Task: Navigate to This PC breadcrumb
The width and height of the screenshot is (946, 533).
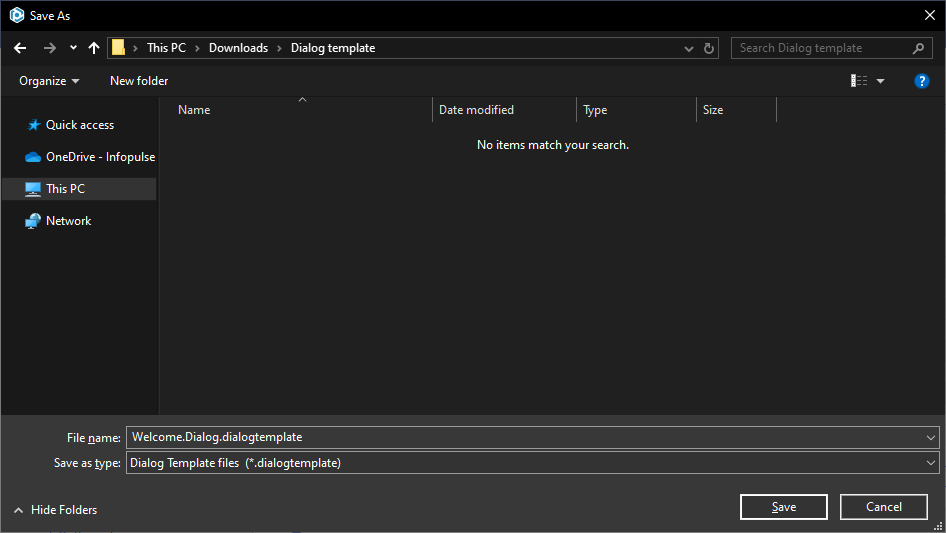Action: [x=167, y=48]
